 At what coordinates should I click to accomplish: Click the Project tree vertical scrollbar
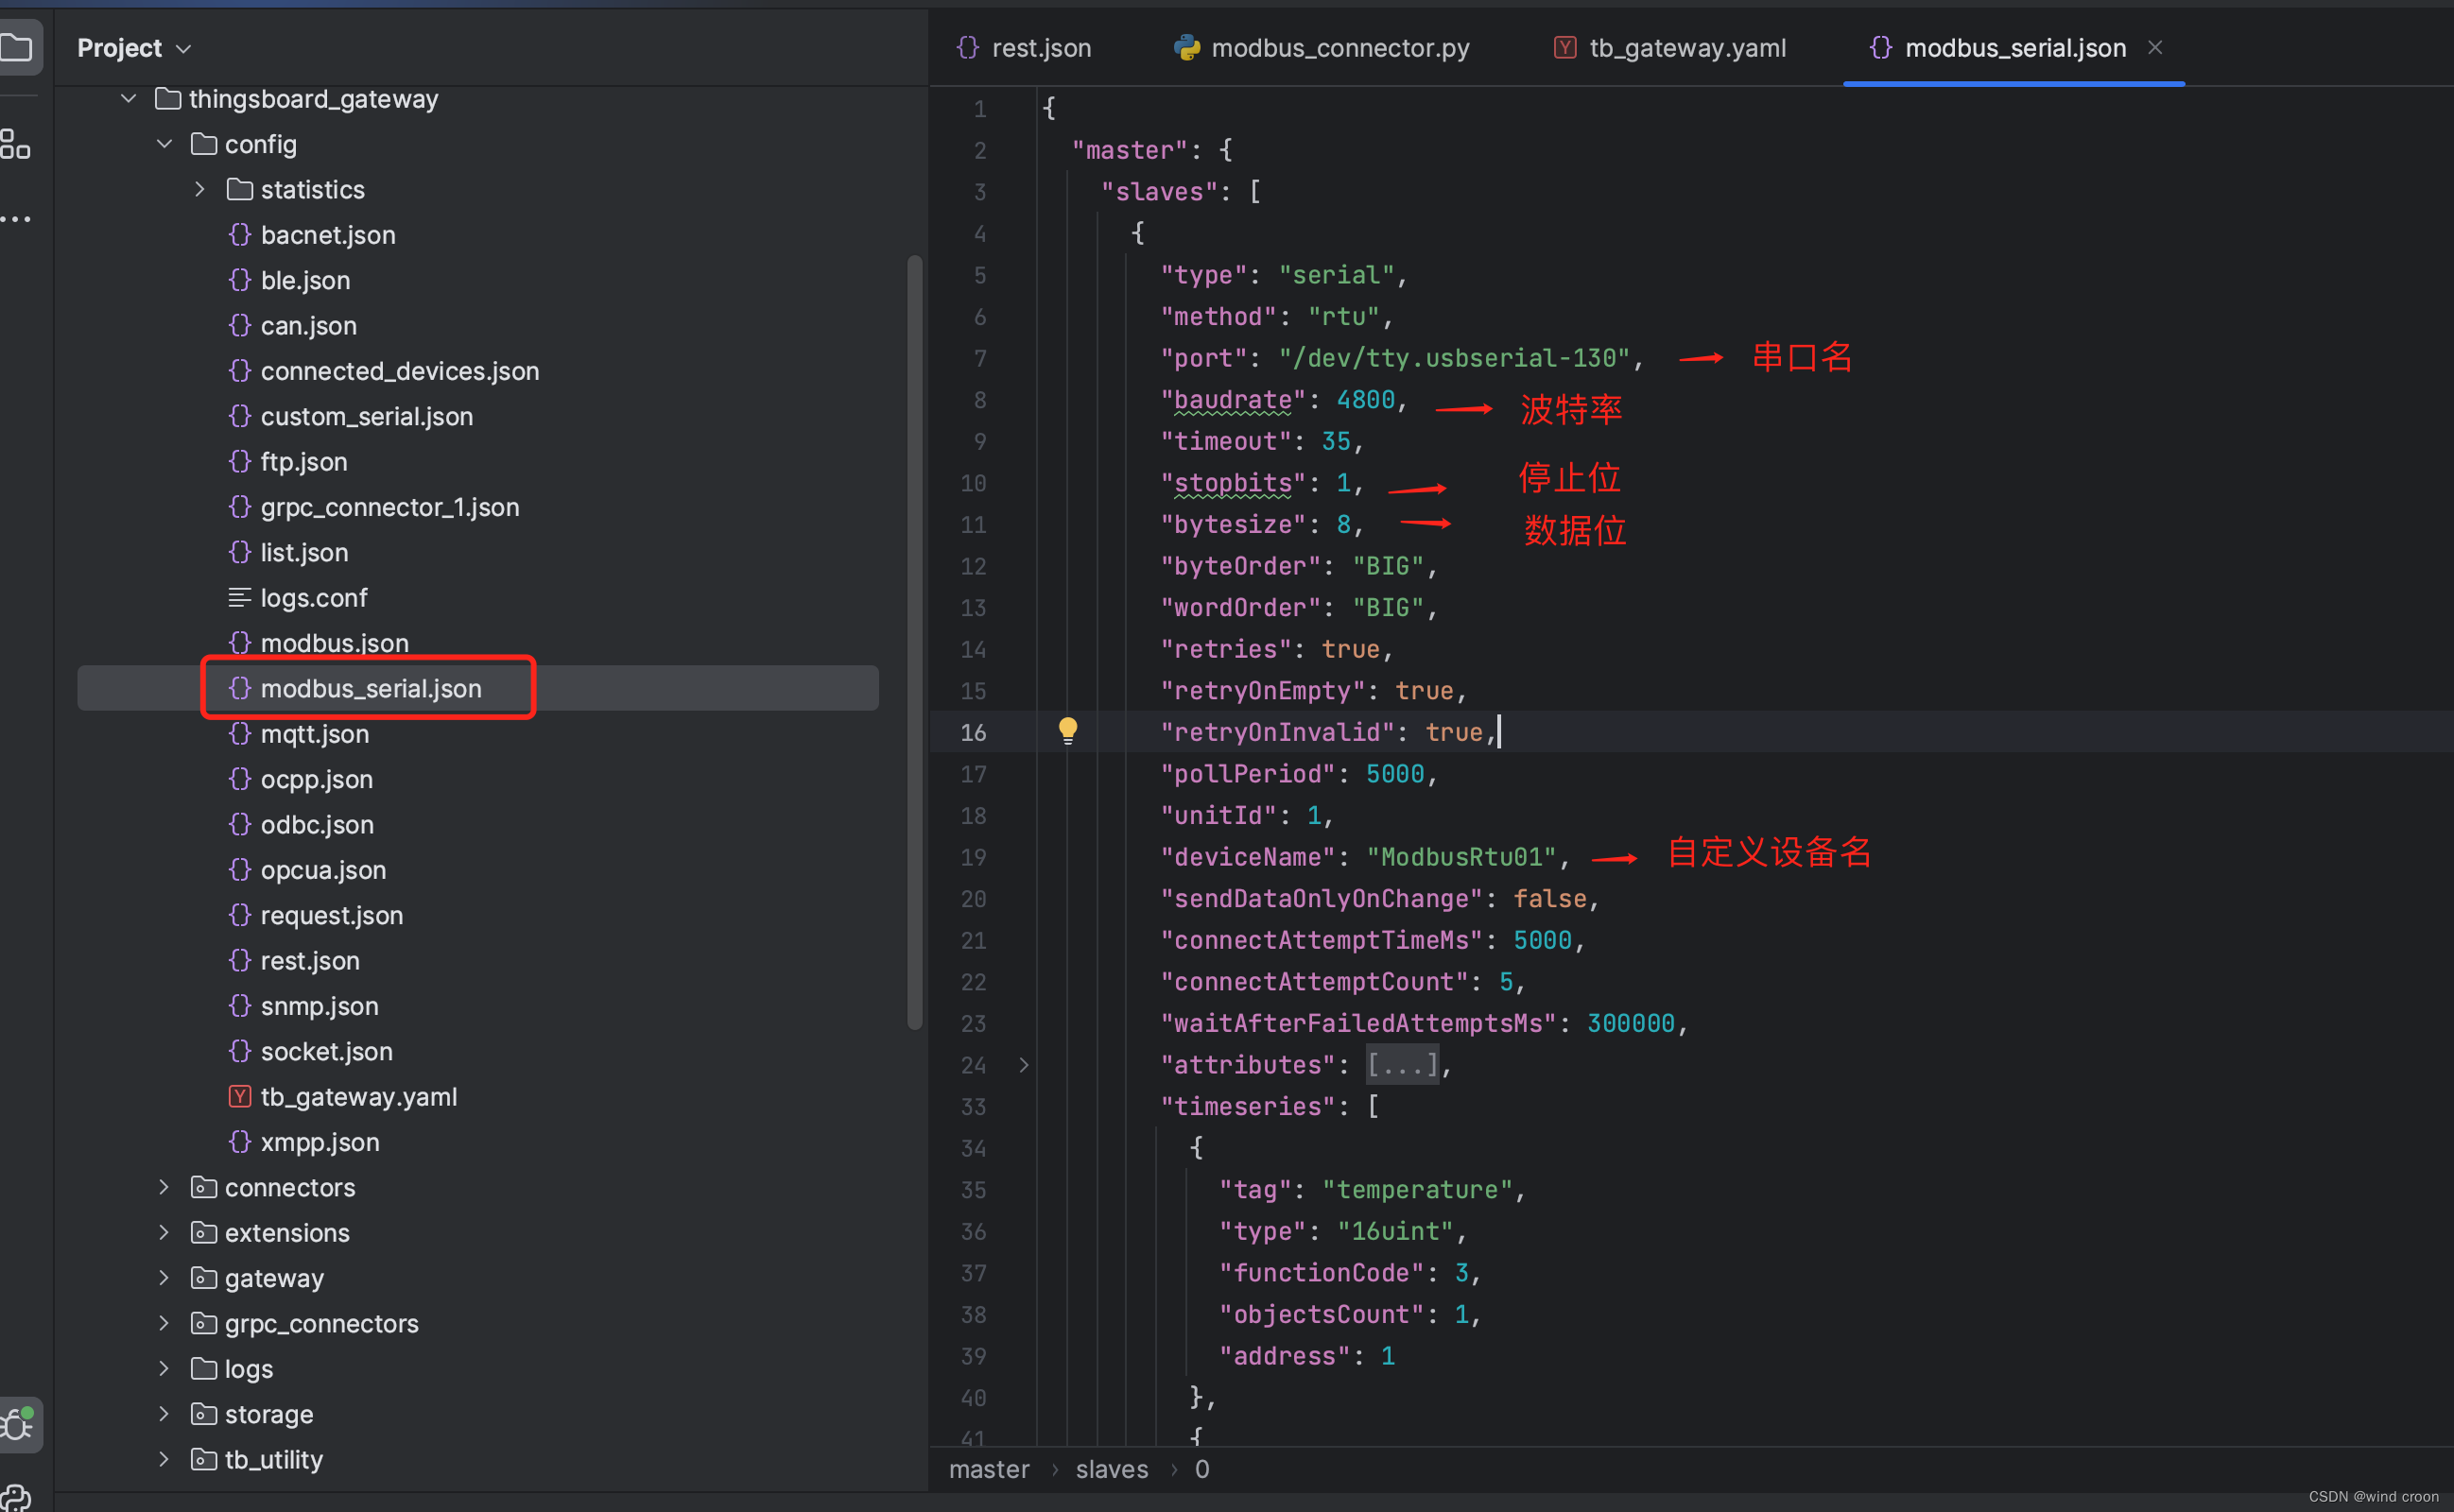914,642
